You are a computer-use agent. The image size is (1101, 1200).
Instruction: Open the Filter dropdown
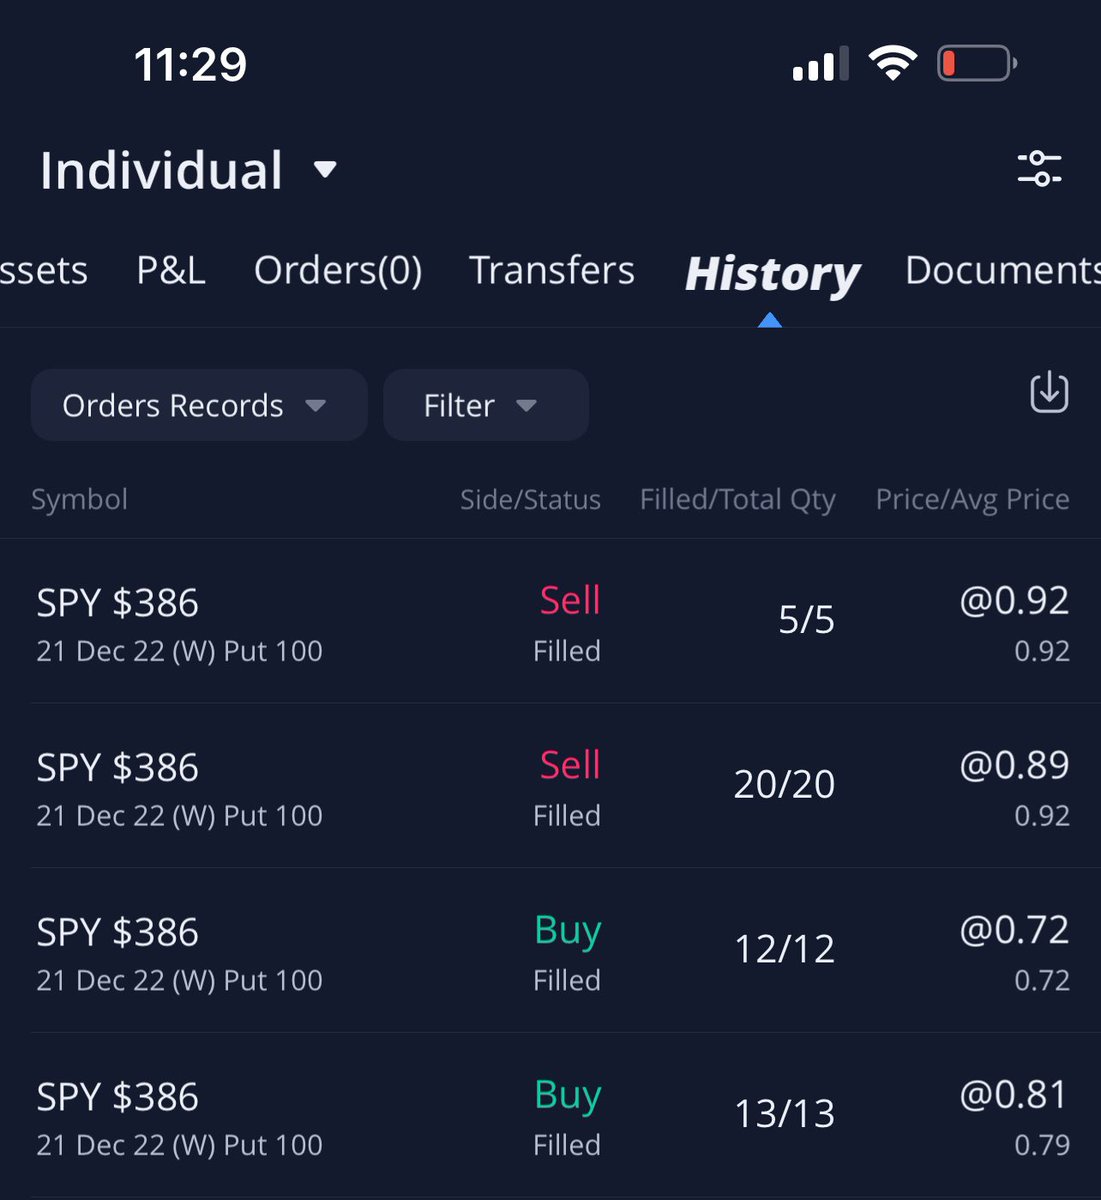click(486, 405)
